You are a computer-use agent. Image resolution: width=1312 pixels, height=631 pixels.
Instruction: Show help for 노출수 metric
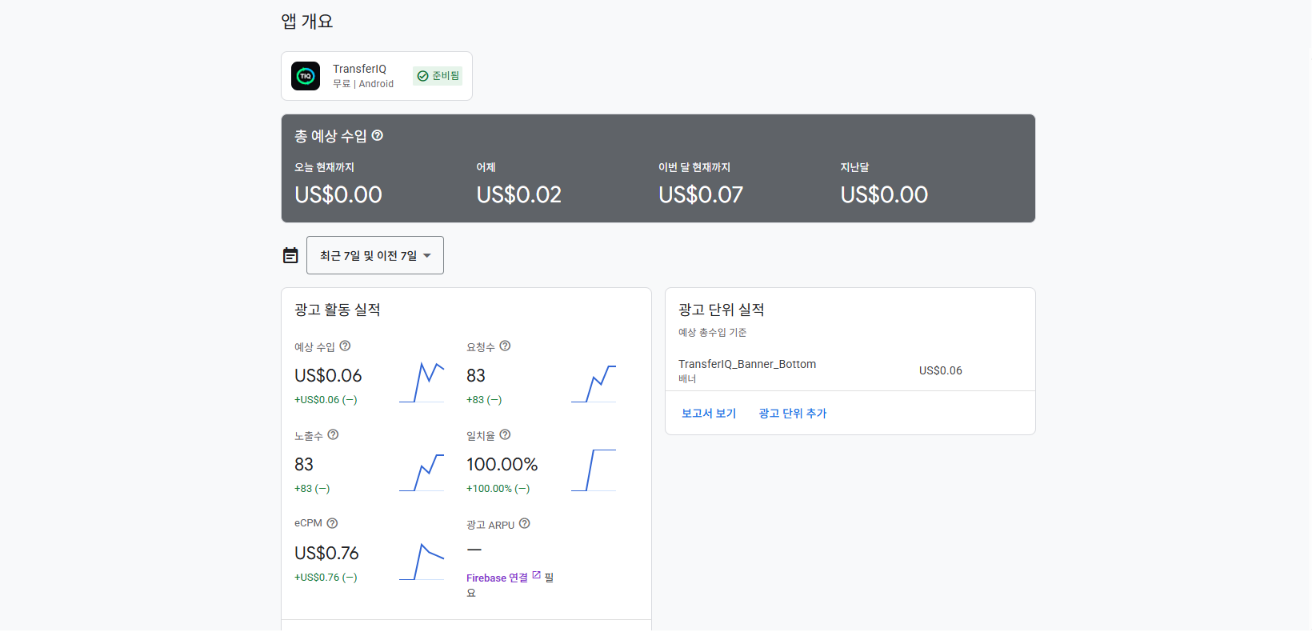pos(333,435)
